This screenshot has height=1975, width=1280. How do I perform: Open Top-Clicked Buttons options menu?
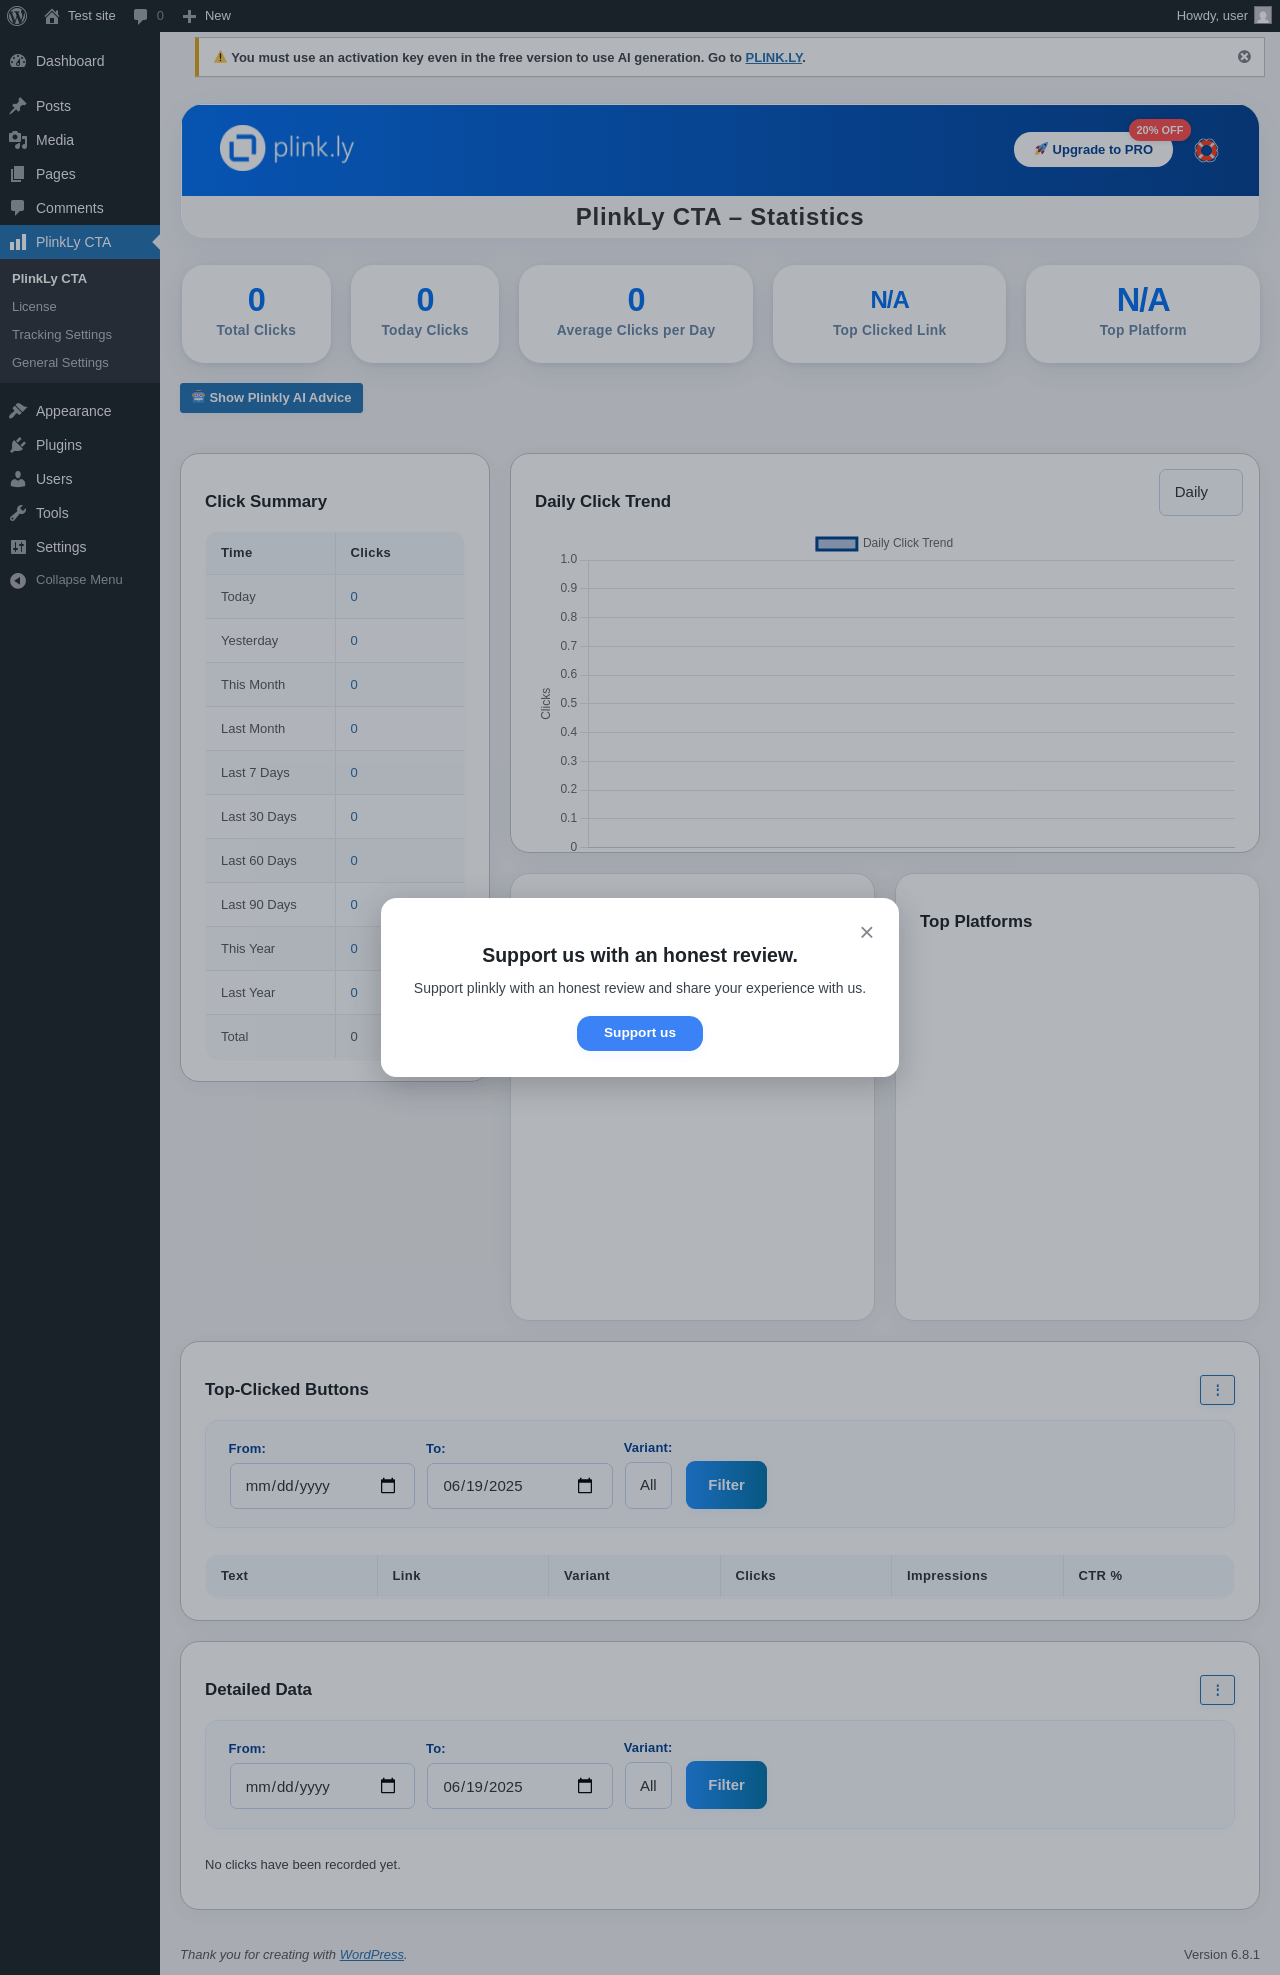(1217, 1389)
